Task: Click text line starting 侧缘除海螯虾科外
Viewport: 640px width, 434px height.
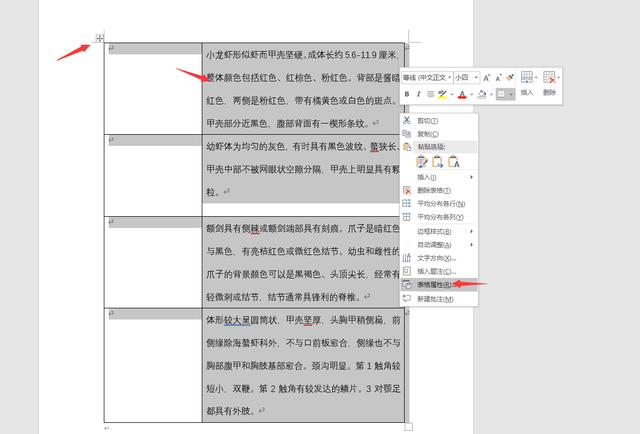Action: pos(303,343)
